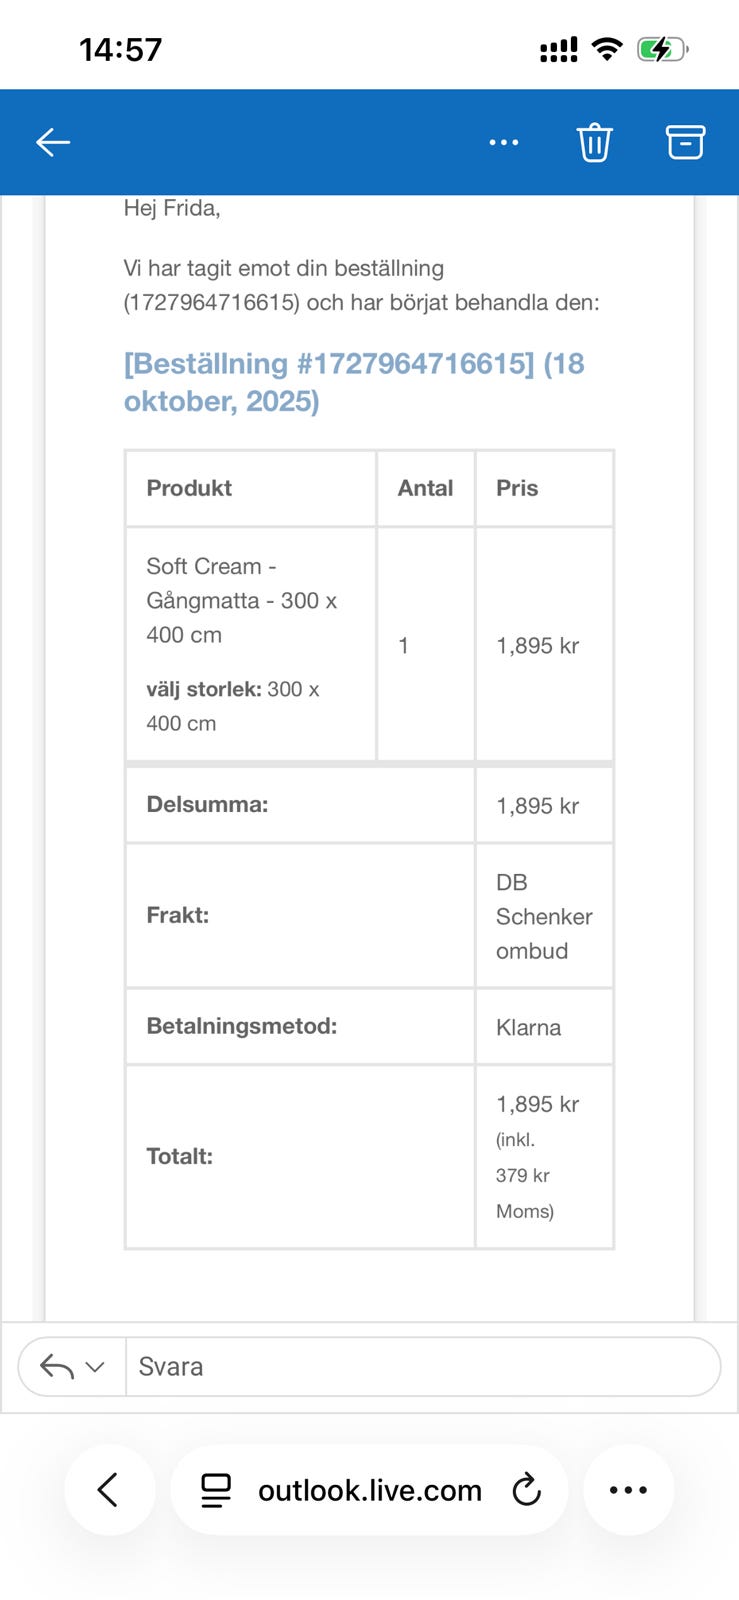739x1600 pixels.
Task: Reload the outlook.live.com page
Action: 526,1490
